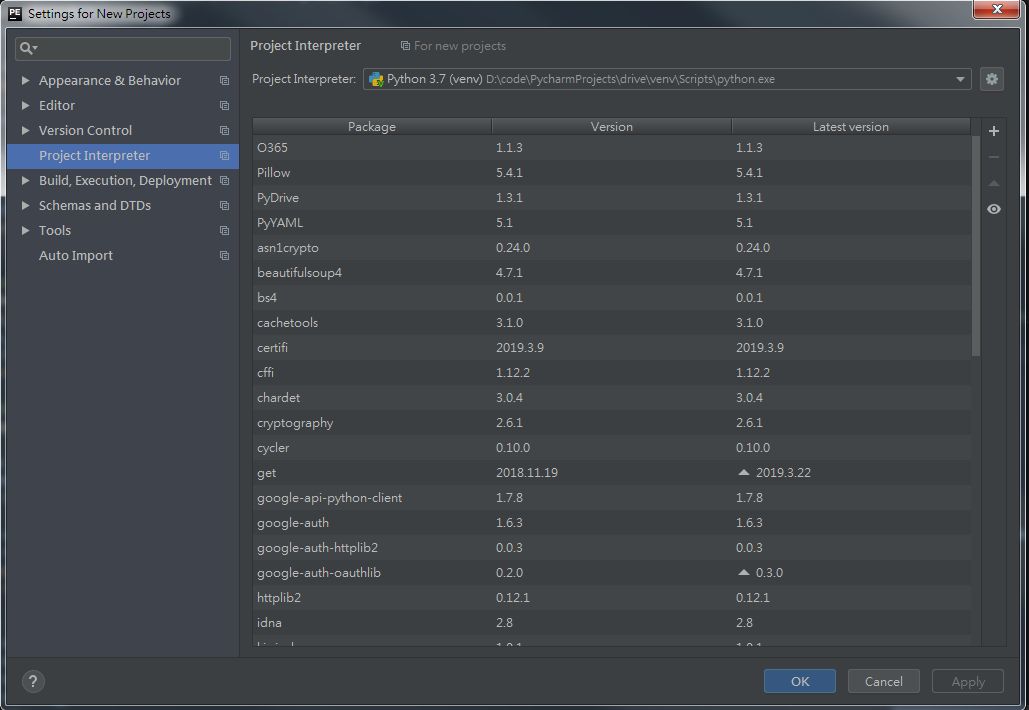Click the help question mark icon

[x=33, y=681]
